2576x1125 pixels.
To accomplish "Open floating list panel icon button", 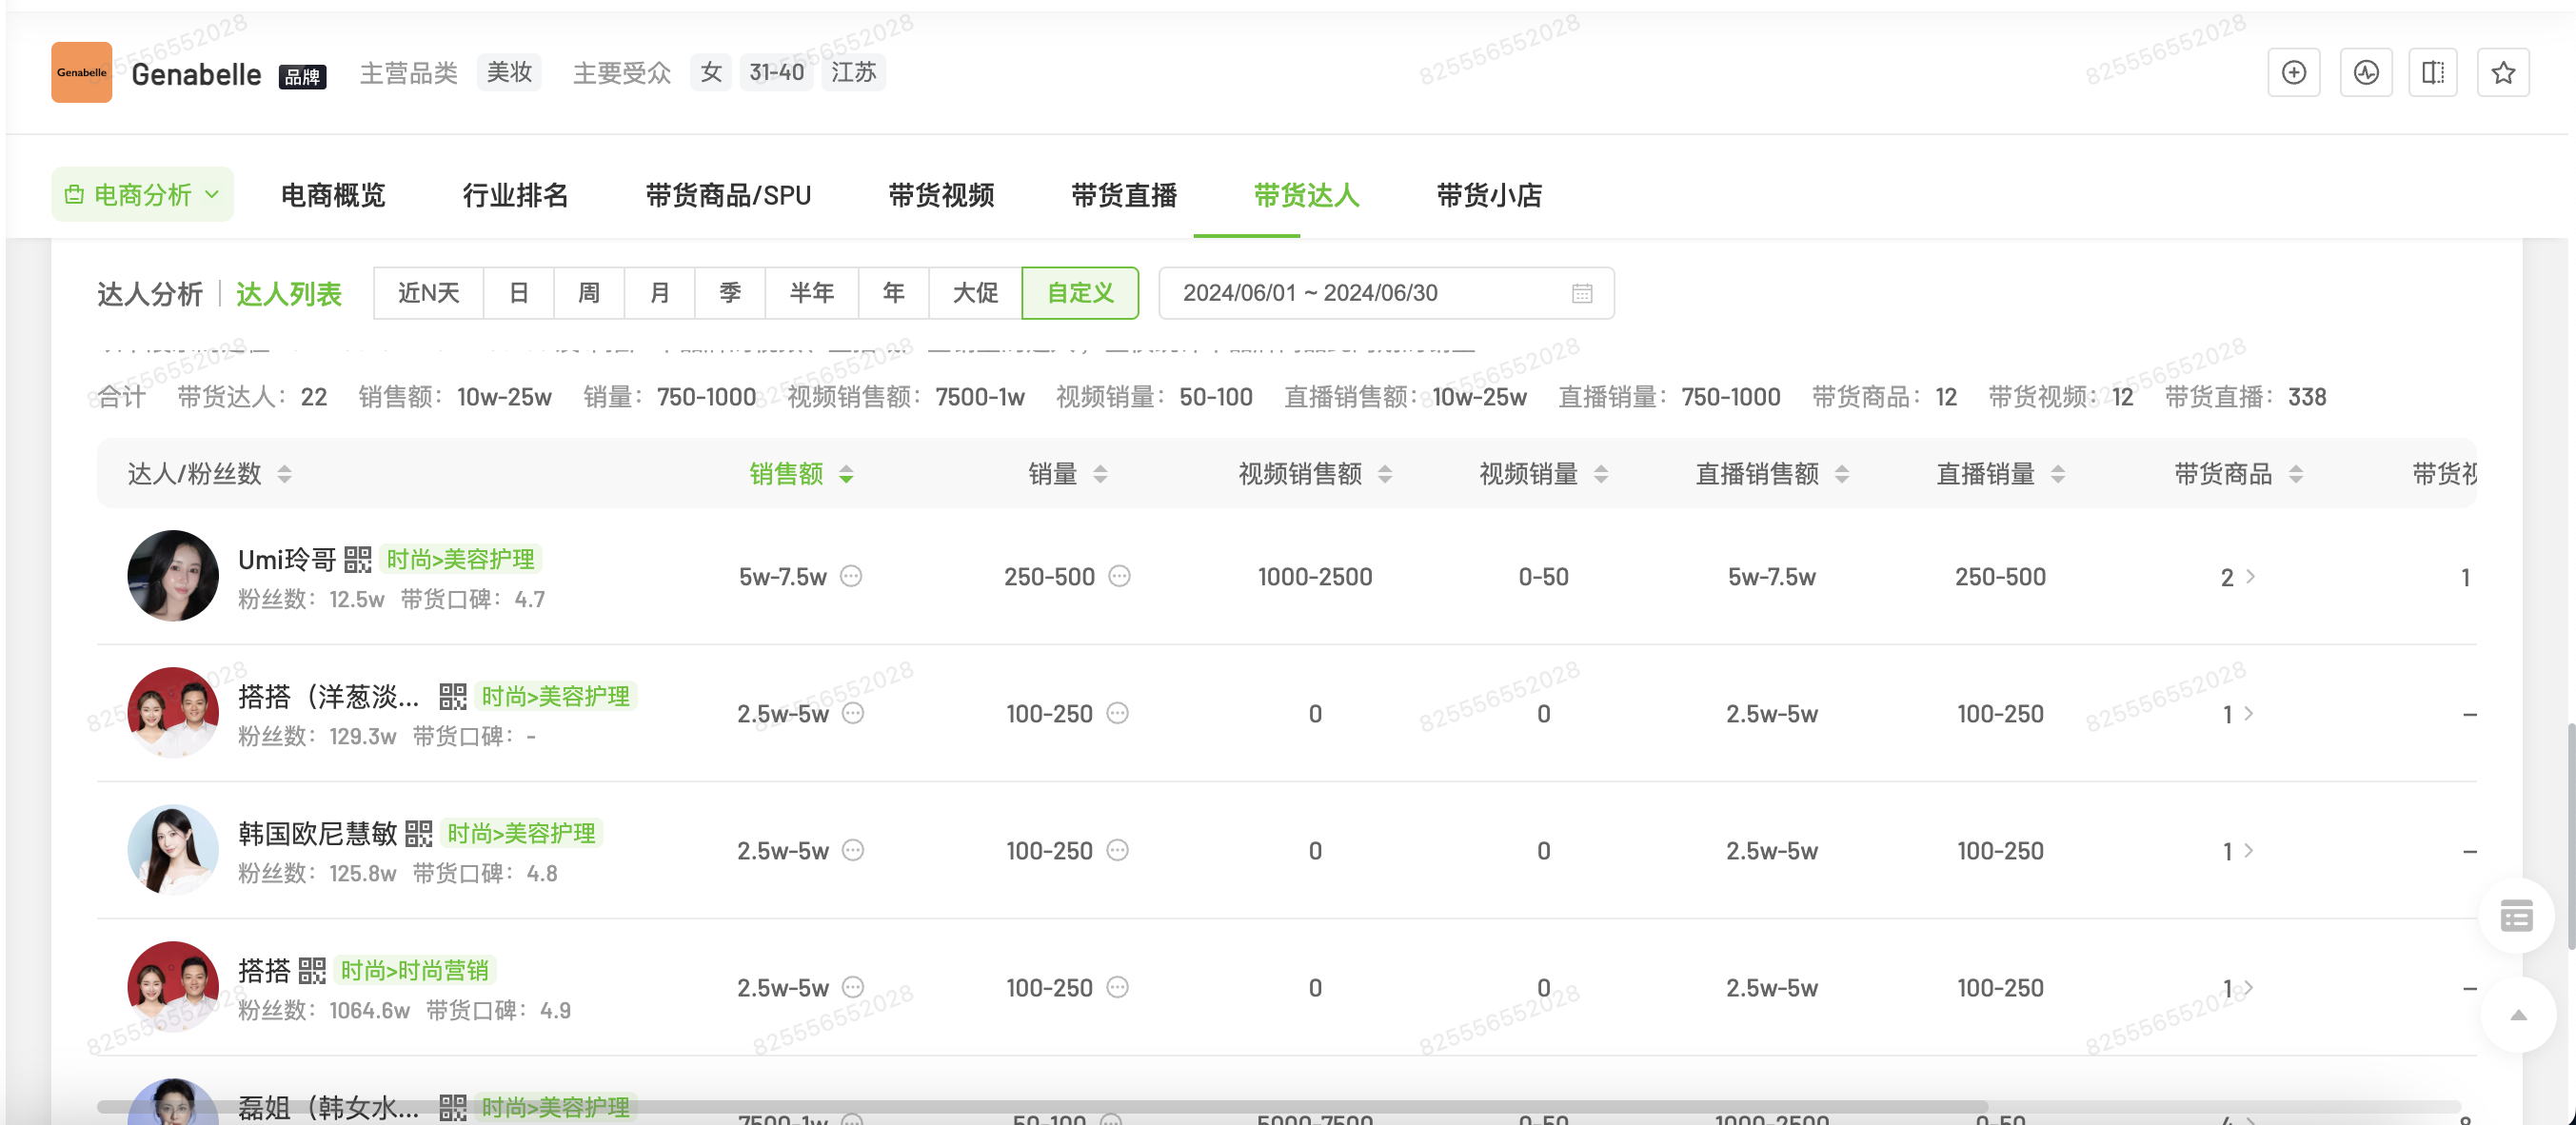I will click(2515, 915).
